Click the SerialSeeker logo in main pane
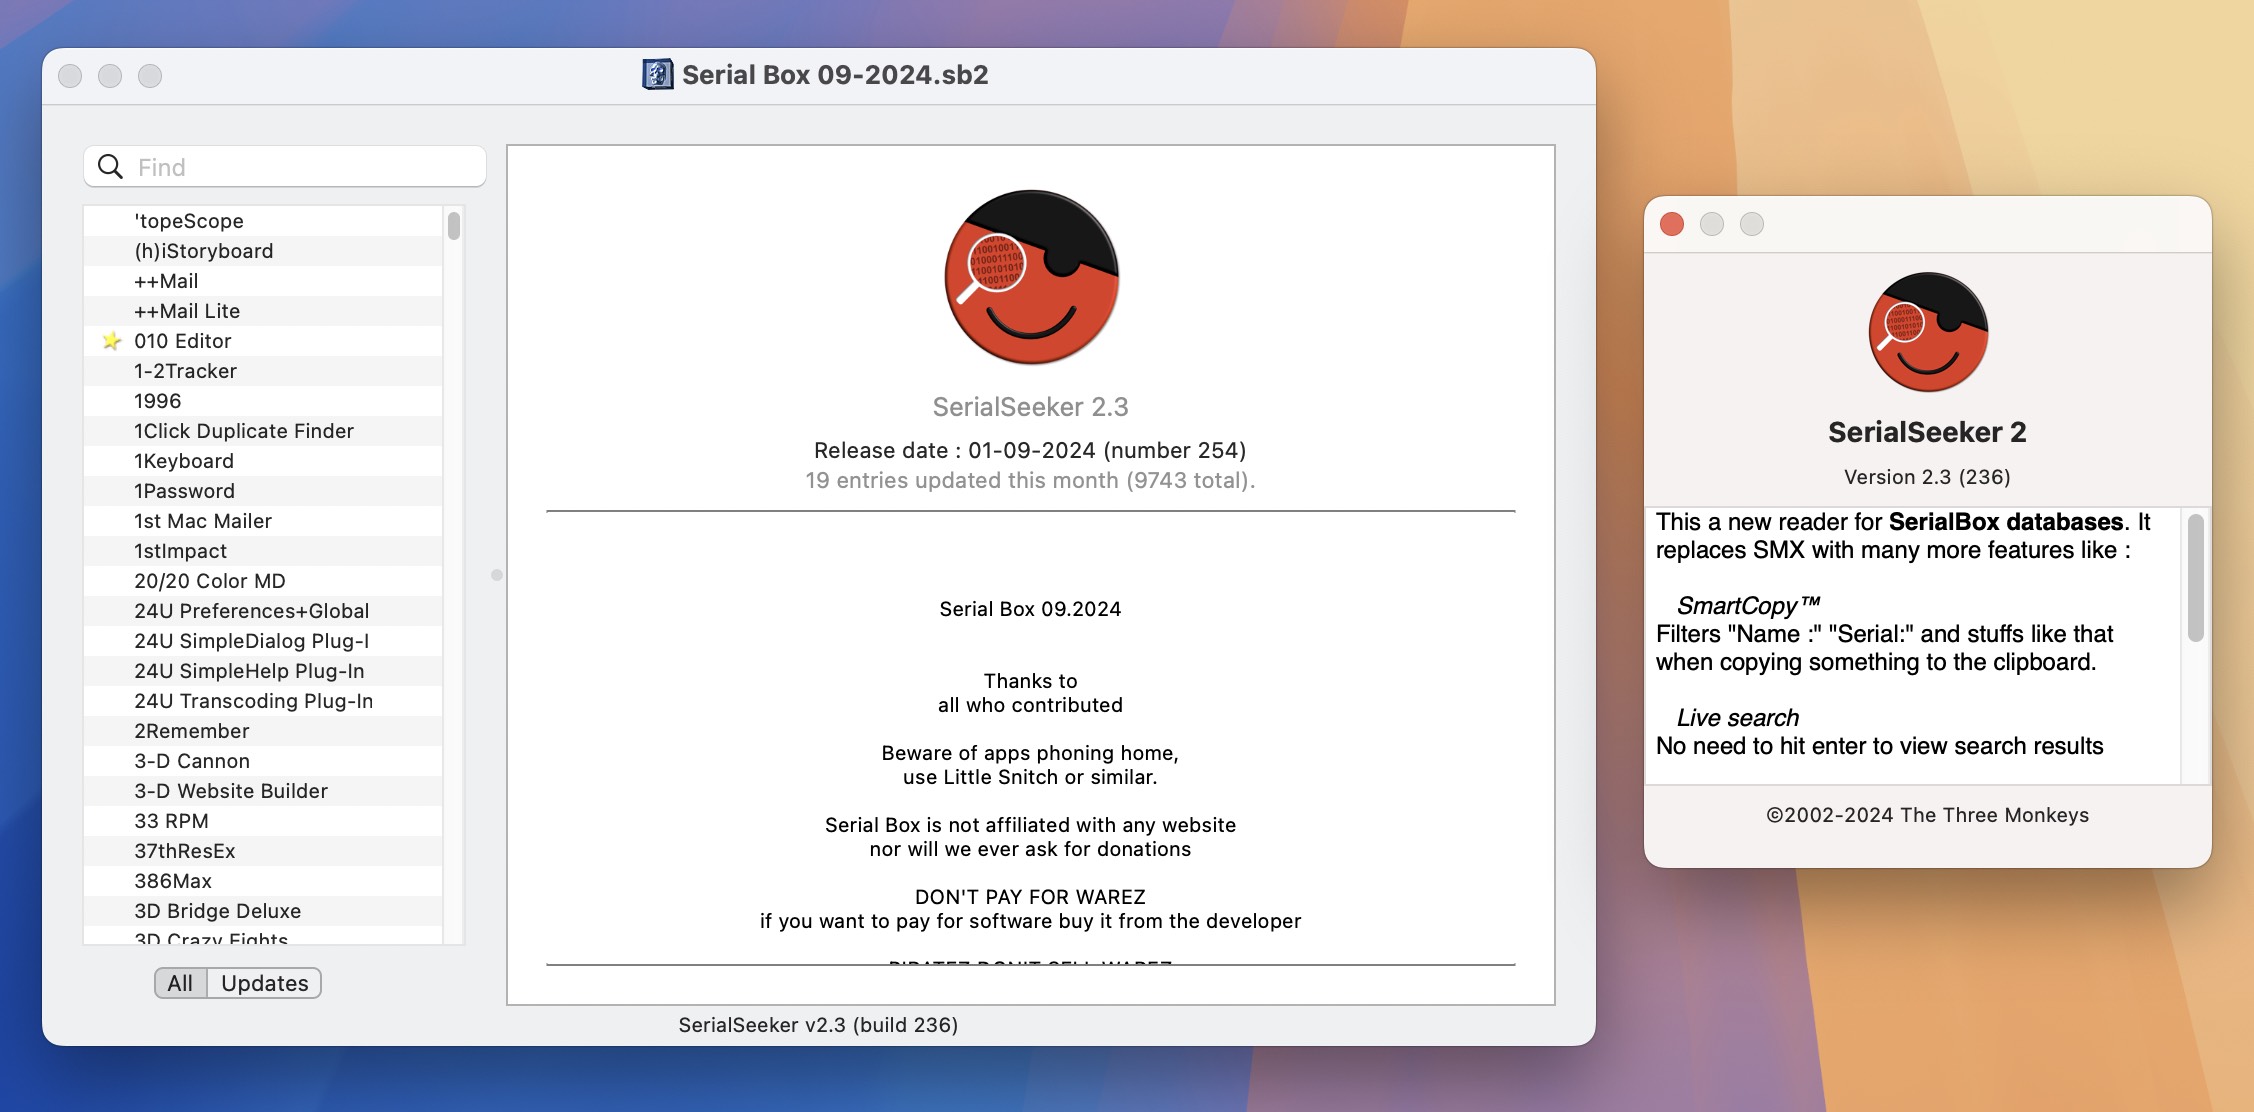This screenshot has height=1112, width=2254. pos(1031,277)
